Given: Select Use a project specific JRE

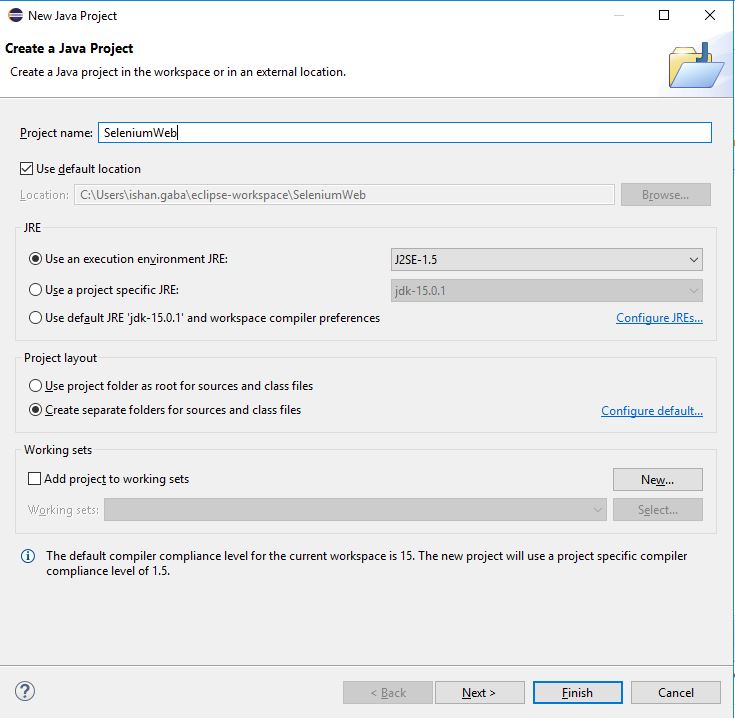Looking at the screenshot, I should coord(35,290).
